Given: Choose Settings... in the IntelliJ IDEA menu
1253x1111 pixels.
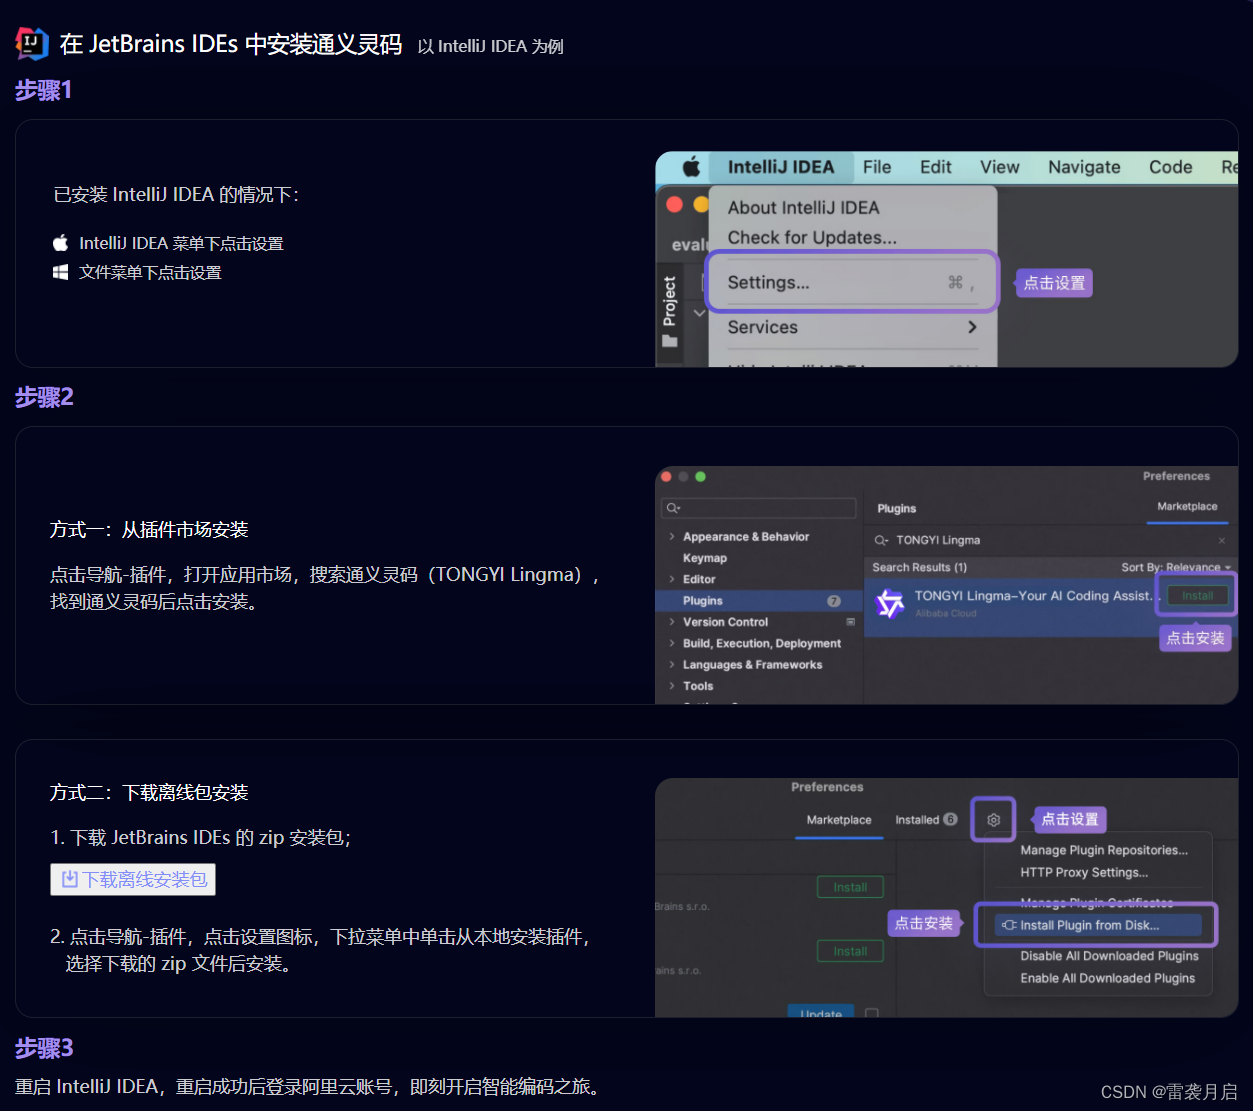Looking at the screenshot, I should pos(852,282).
